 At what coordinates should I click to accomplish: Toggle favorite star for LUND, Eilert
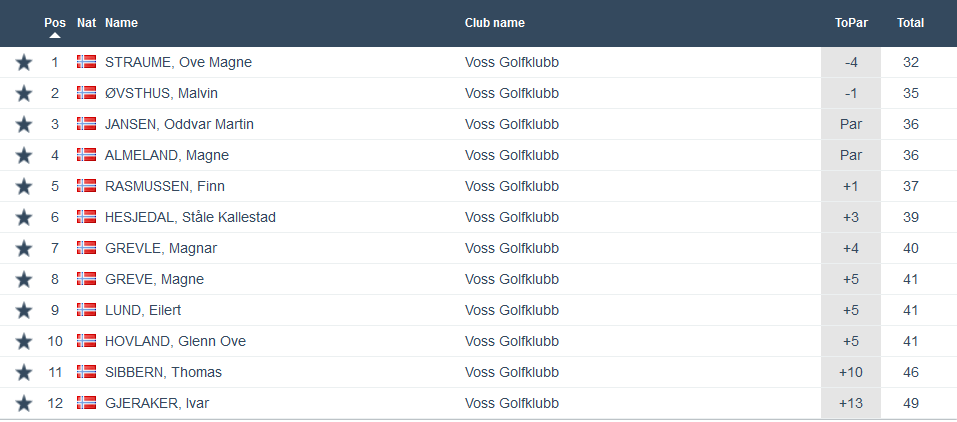click(24, 311)
